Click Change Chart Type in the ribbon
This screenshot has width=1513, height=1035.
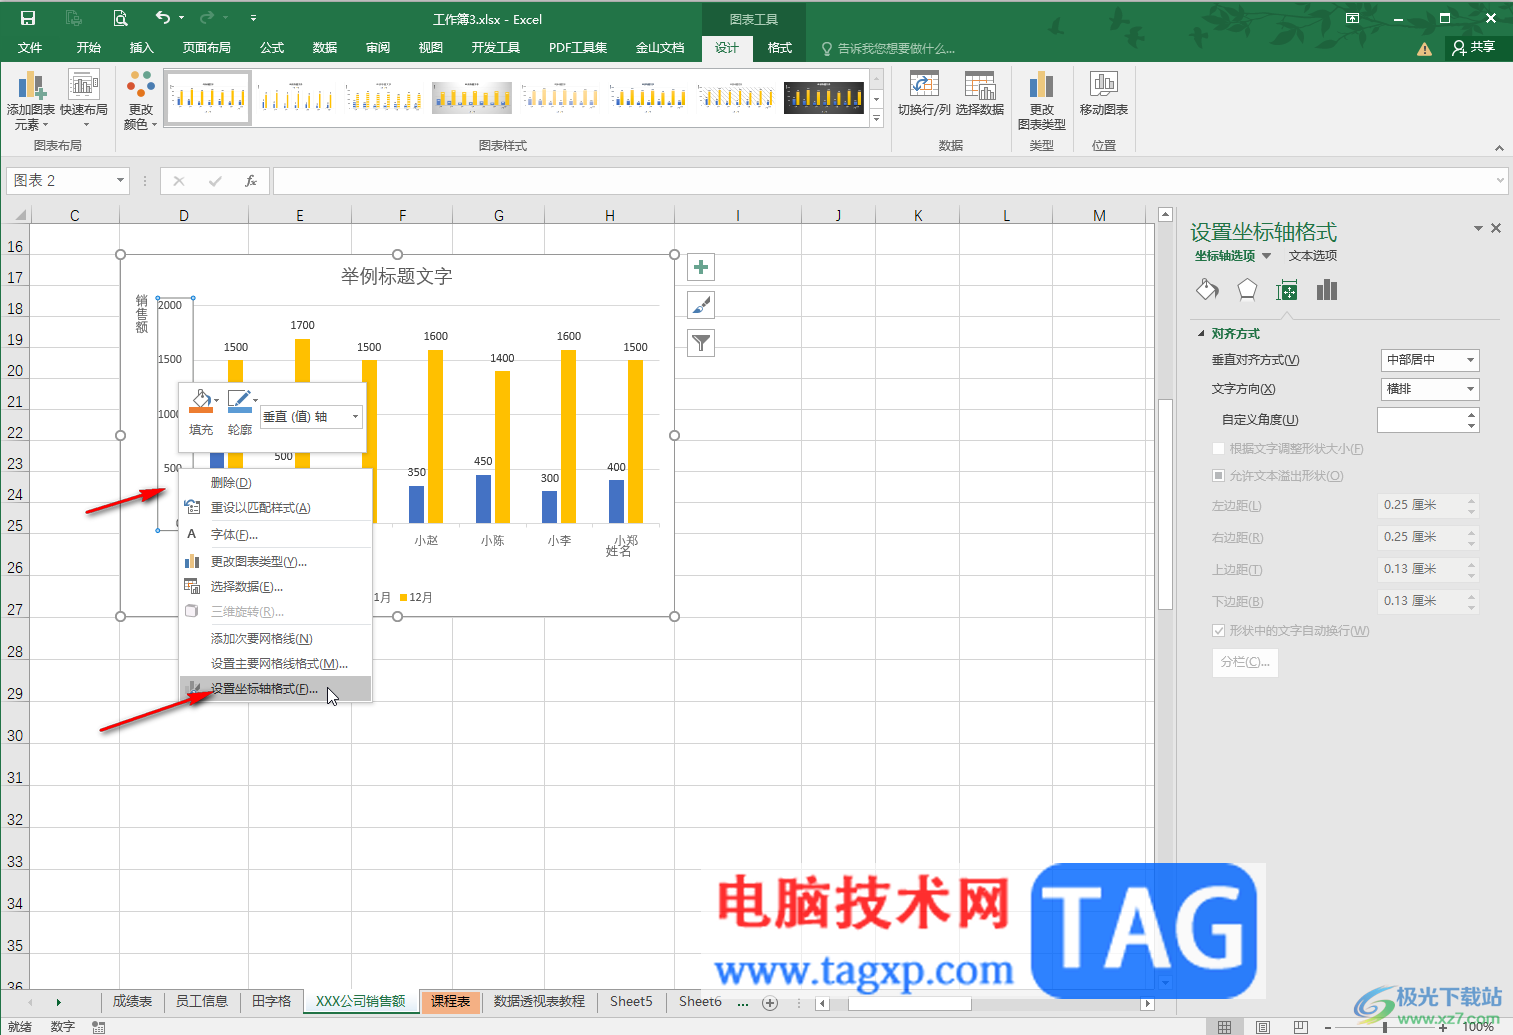click(1042, 100)
